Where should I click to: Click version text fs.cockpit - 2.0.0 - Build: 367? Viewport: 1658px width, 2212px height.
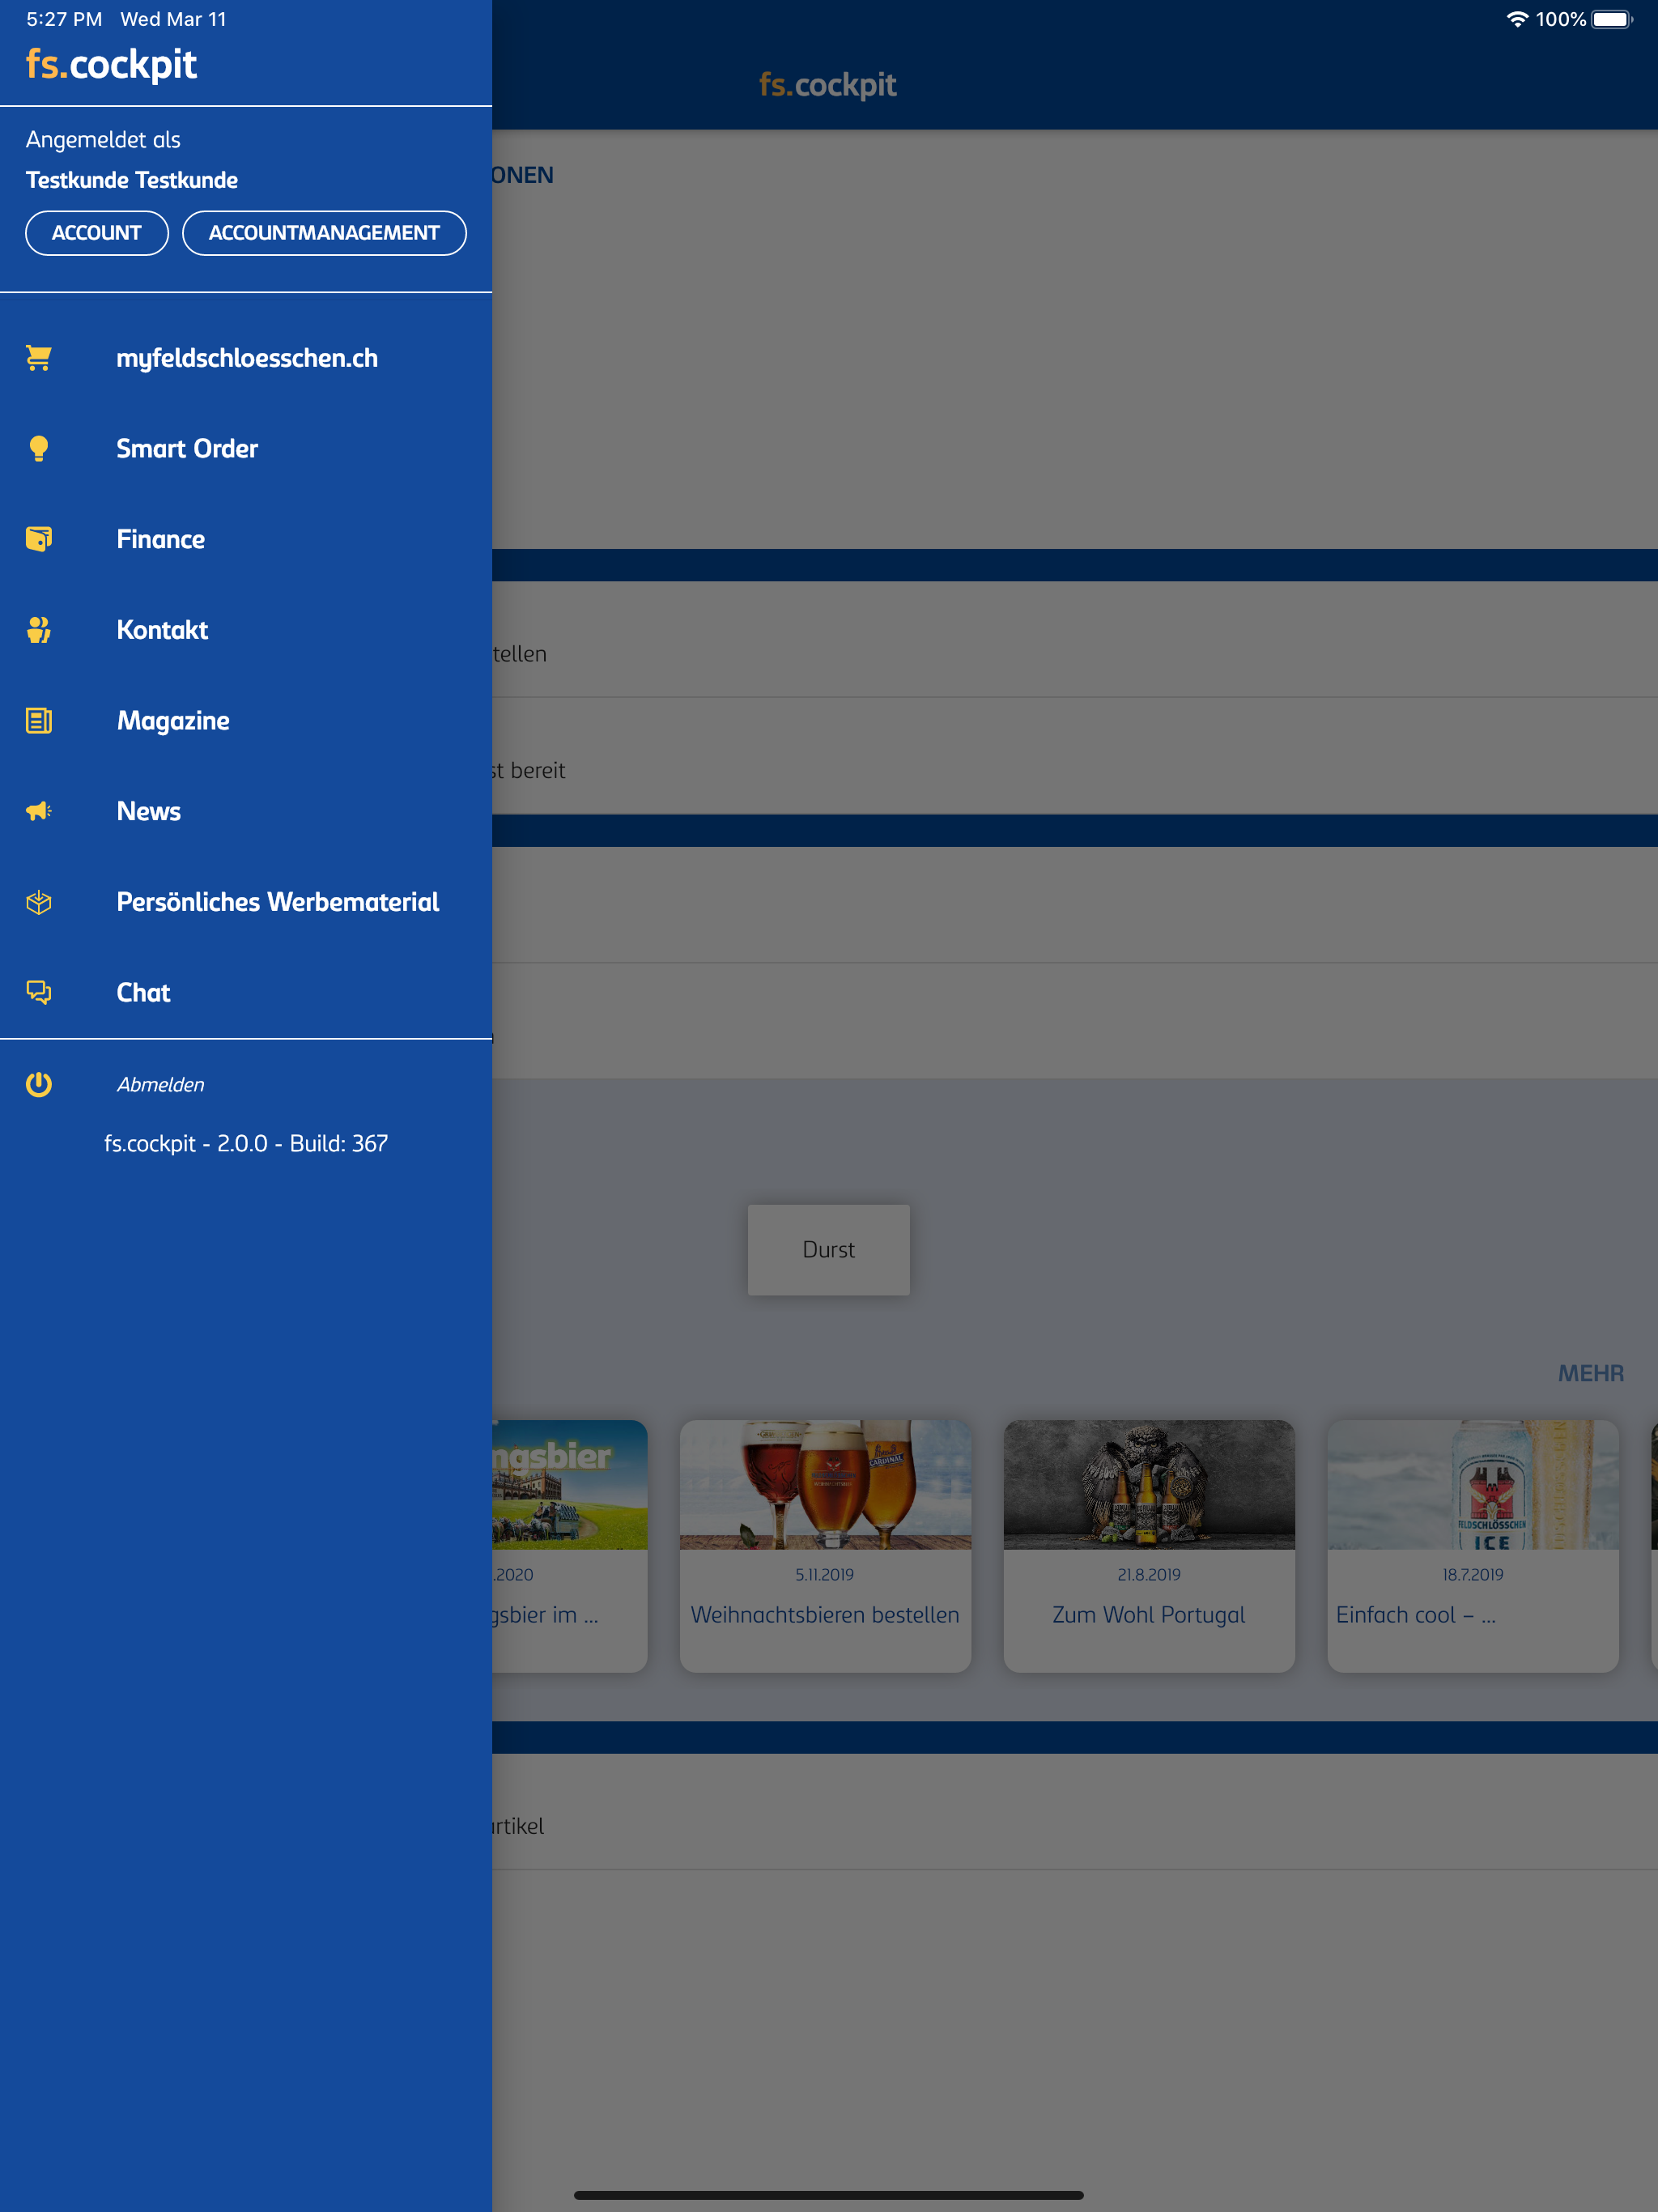click(x=246, y=1143)
